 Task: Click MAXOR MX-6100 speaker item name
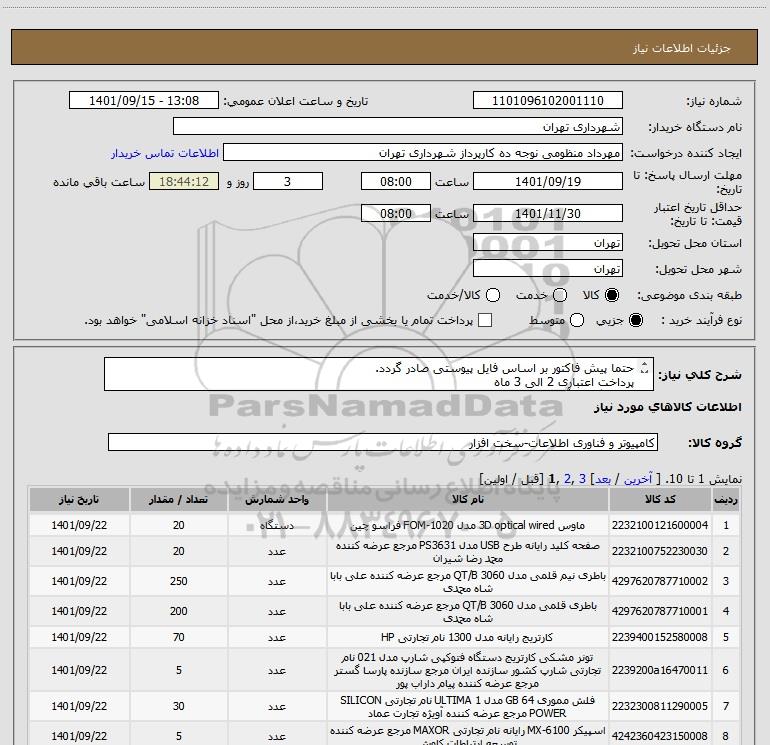[468, 736]
